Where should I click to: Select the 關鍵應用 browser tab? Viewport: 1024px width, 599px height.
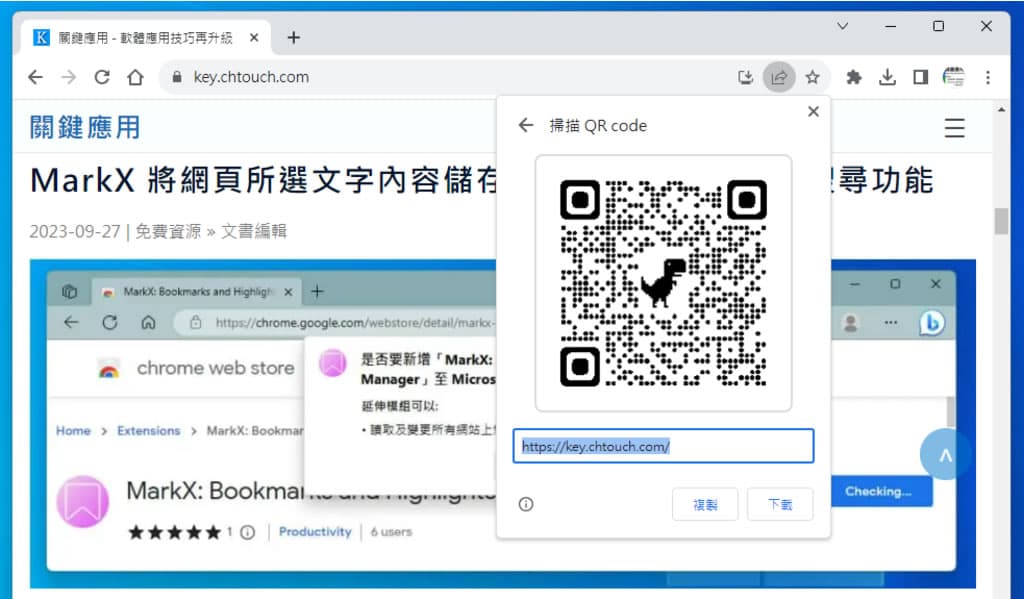click(x=146, y=38)
